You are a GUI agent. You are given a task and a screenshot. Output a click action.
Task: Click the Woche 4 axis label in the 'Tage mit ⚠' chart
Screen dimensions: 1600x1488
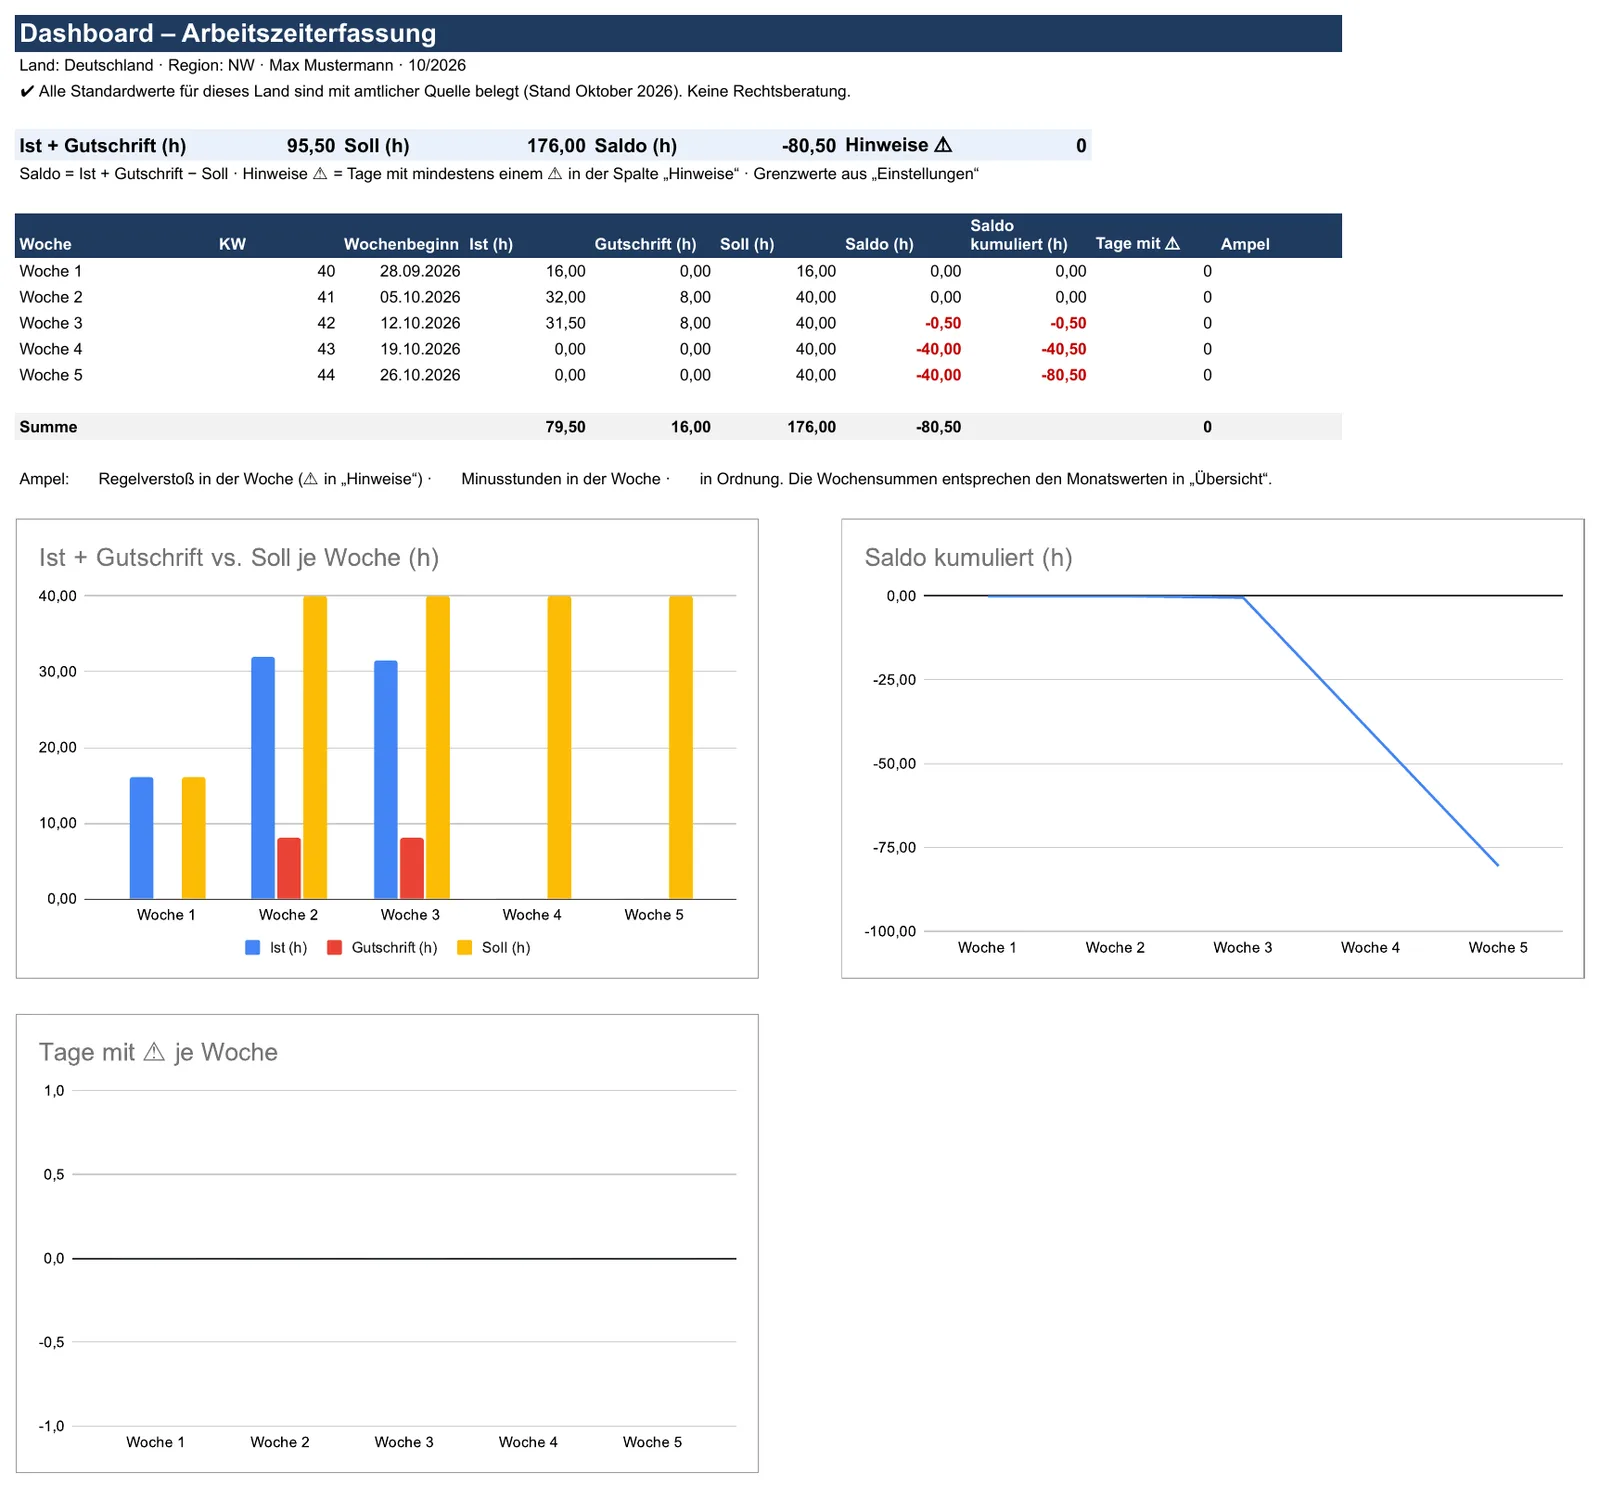[x=528, y=1442]
